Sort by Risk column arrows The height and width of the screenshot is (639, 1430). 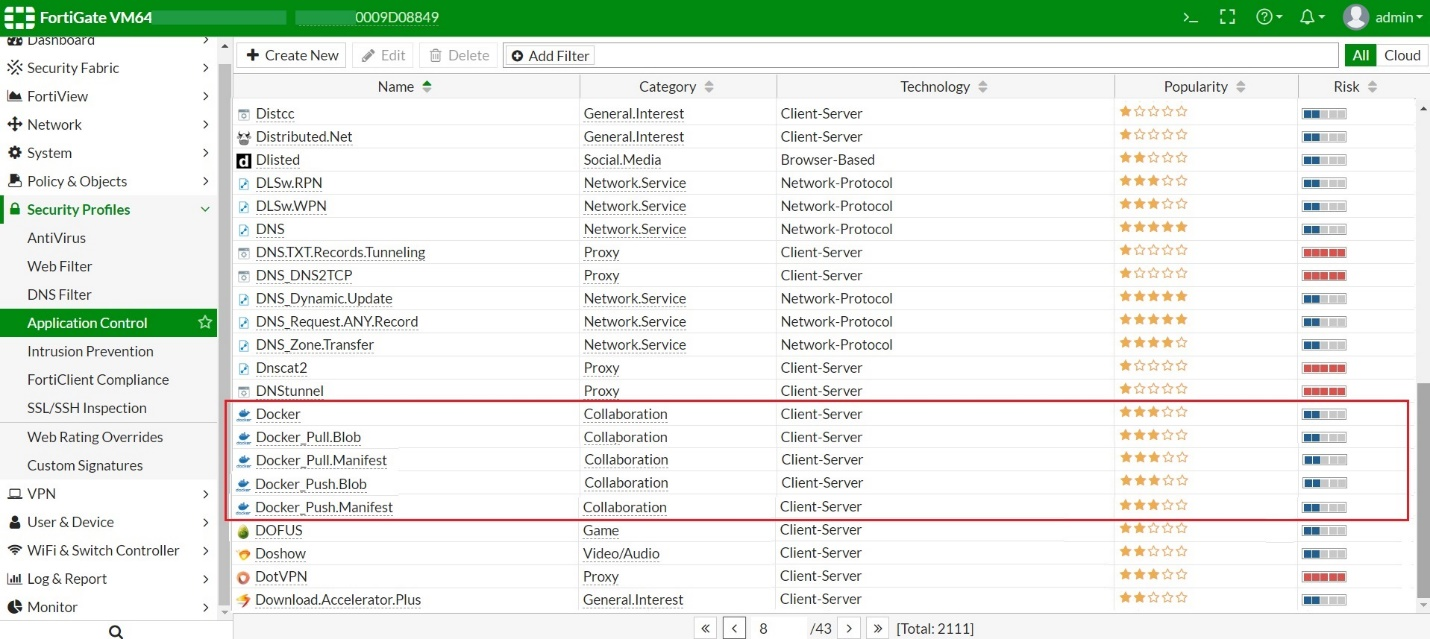1372,87
